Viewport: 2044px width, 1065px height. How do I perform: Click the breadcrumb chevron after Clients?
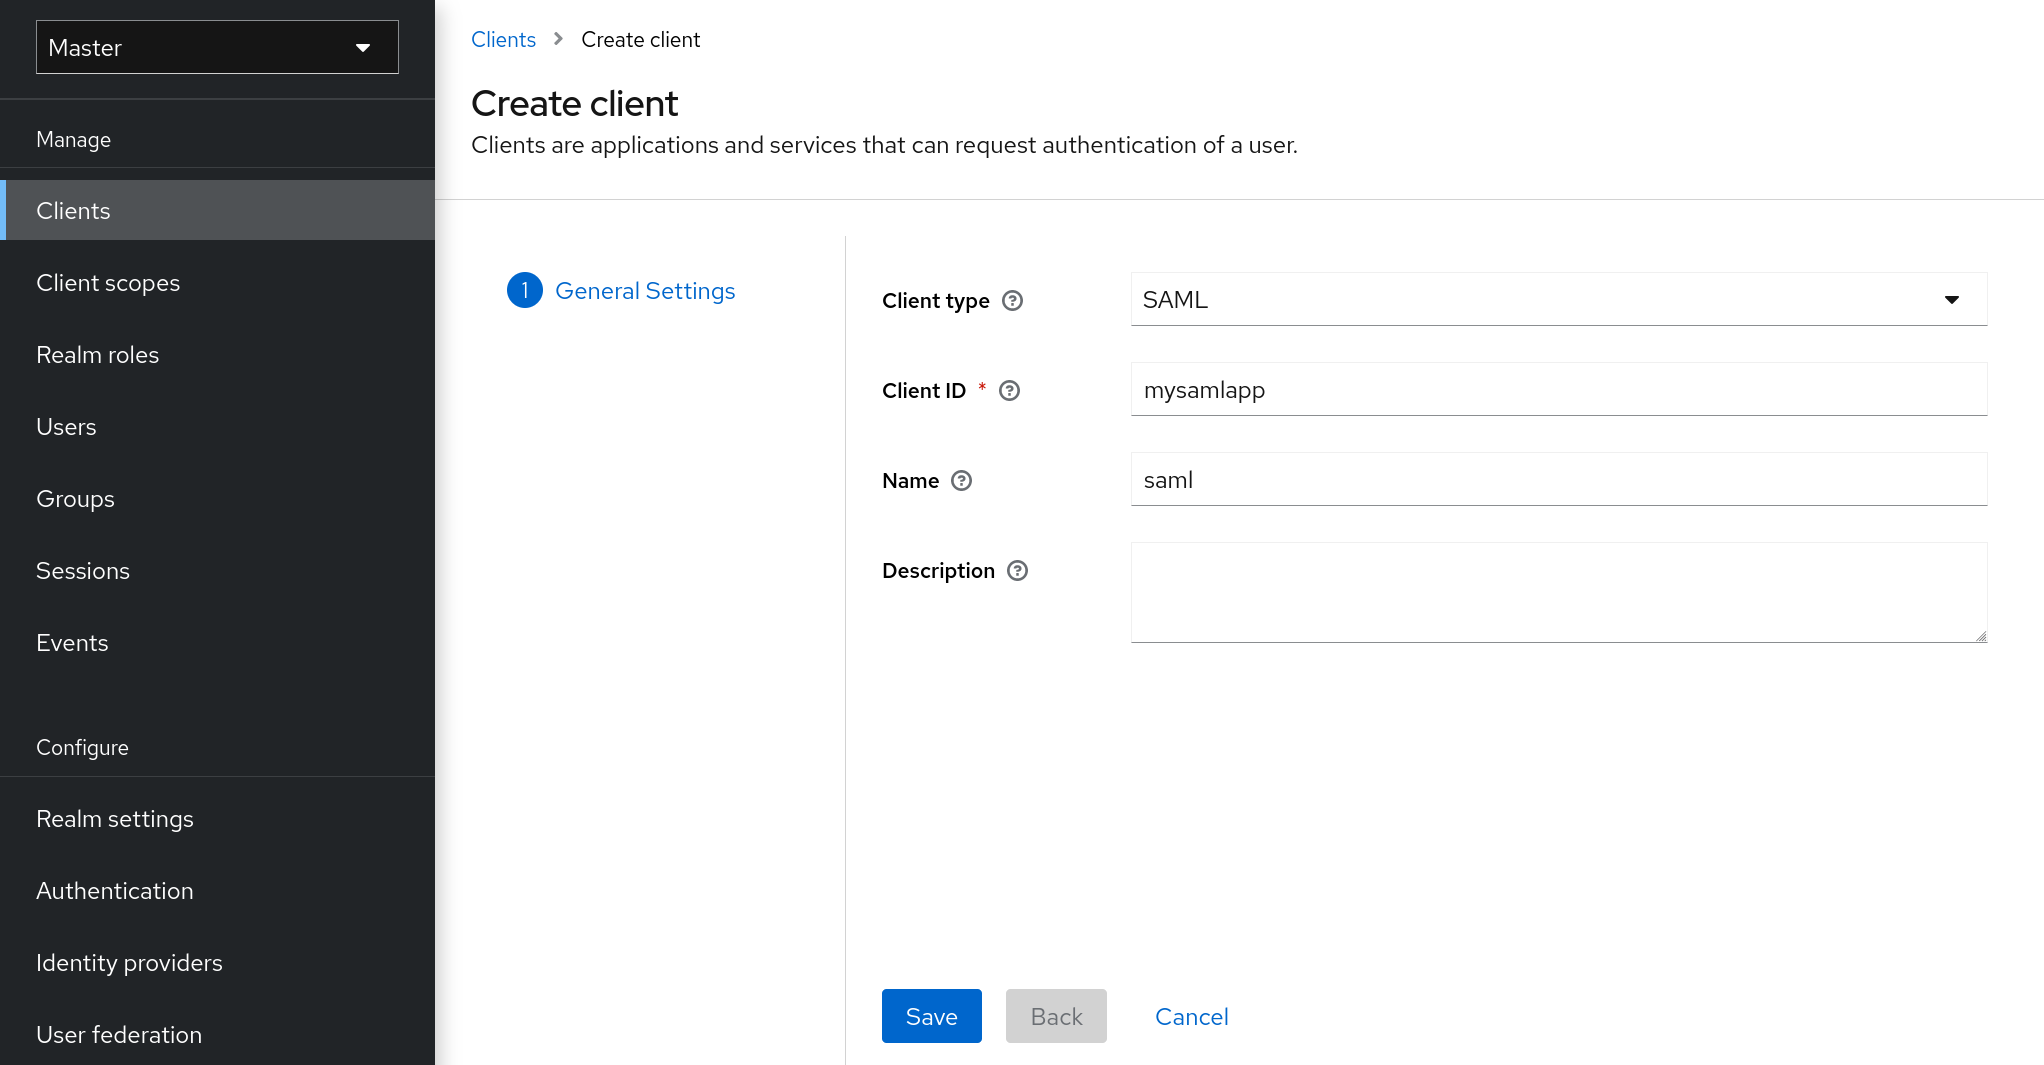tap(558, 40)
